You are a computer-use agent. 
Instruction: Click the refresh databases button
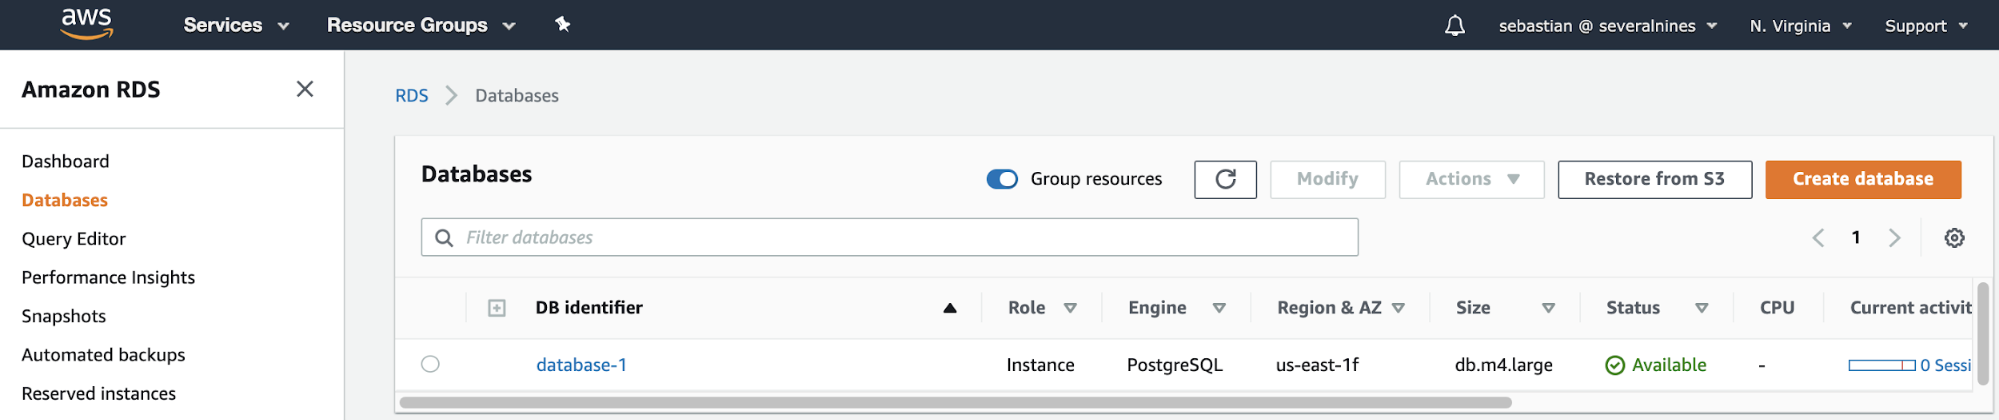tap(1225, 179)
